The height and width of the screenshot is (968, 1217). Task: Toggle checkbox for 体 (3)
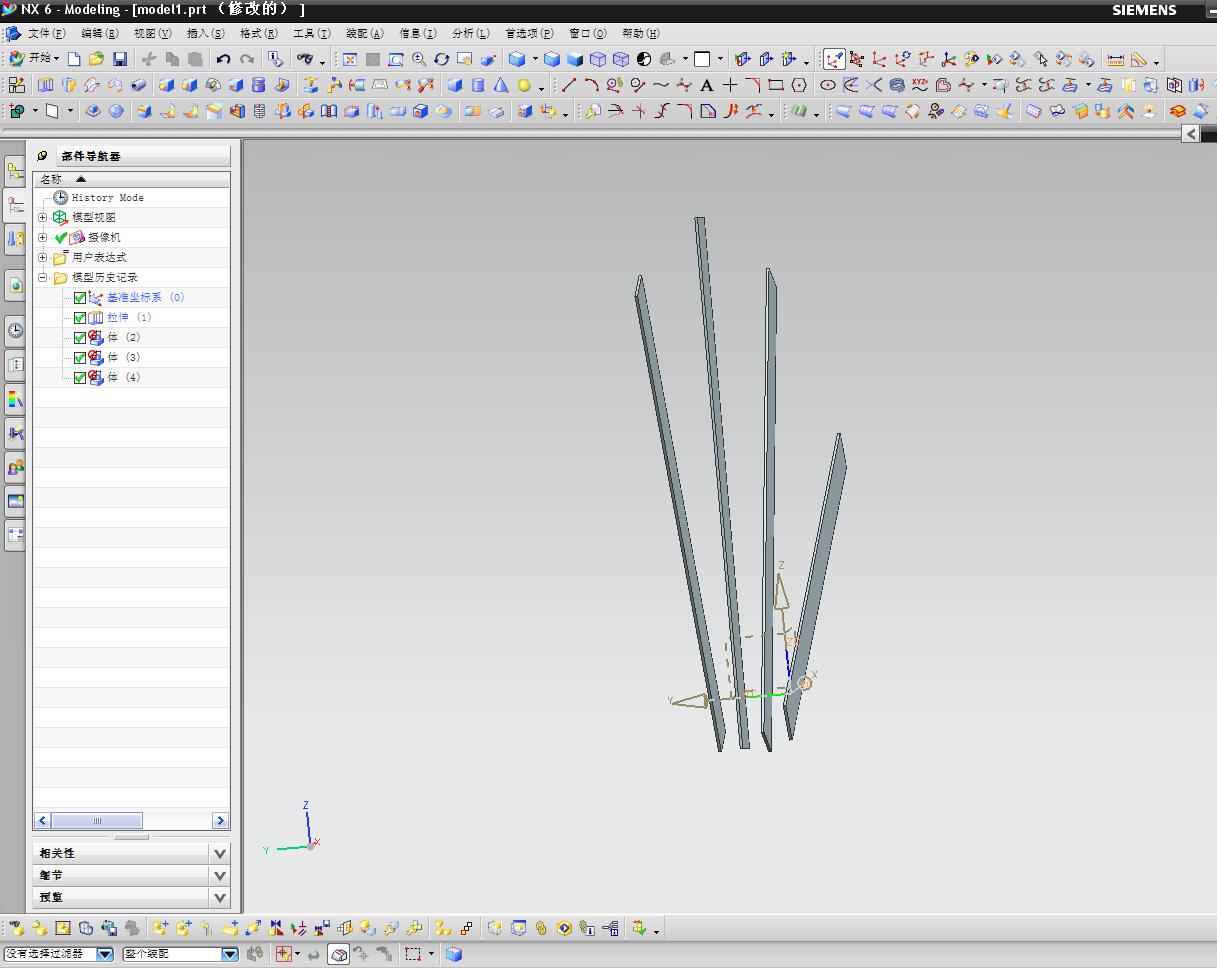[x=80, y=357]
